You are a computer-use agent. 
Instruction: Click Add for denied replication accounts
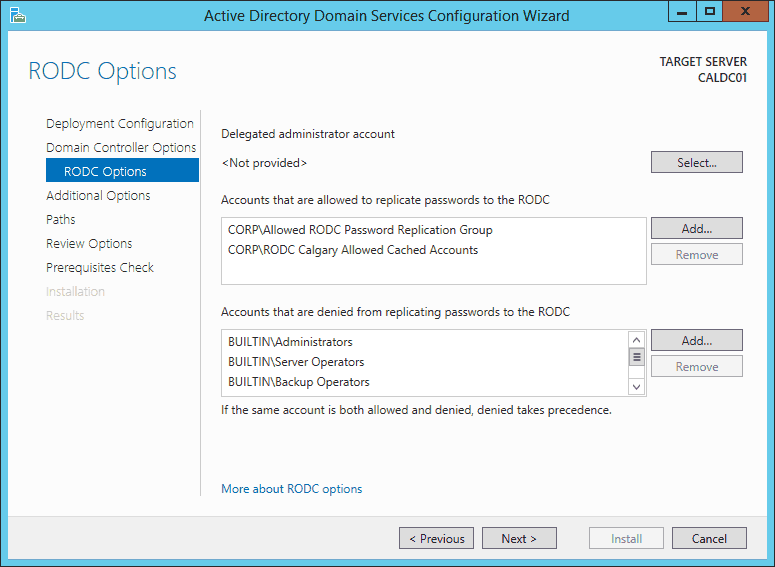696,340
